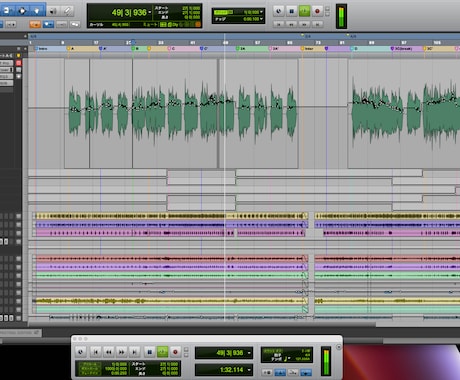Select the yellow audio clip in the upper track group
The width and height of the screenshot is (460, 380).
[170, 216]
